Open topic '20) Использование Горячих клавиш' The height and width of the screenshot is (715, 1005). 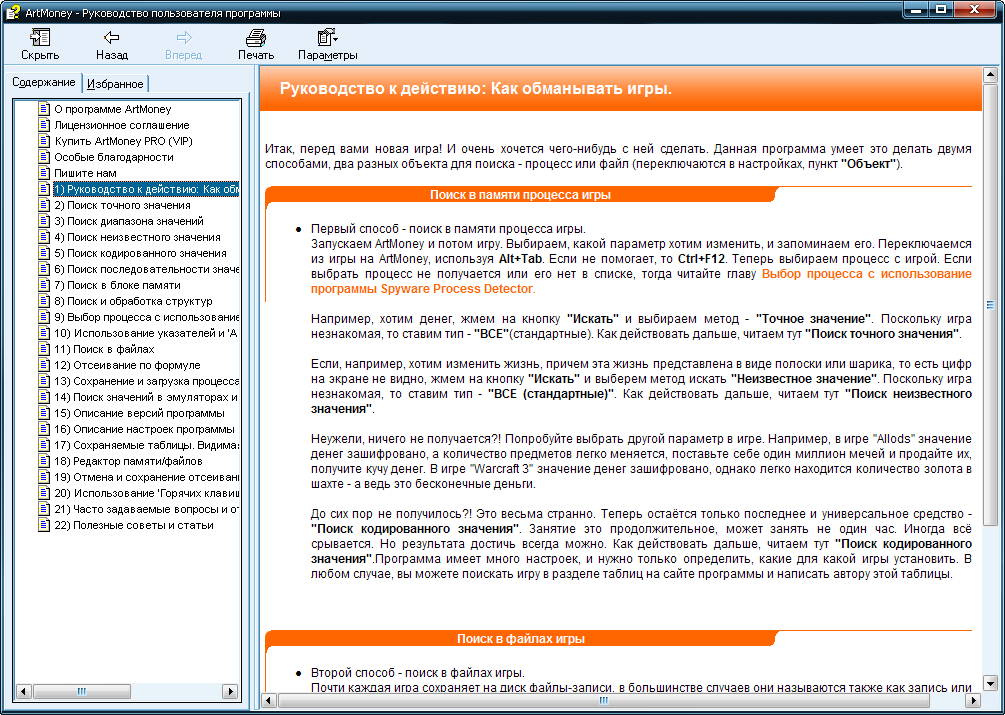pyautogui.click(x=146, y=493)
